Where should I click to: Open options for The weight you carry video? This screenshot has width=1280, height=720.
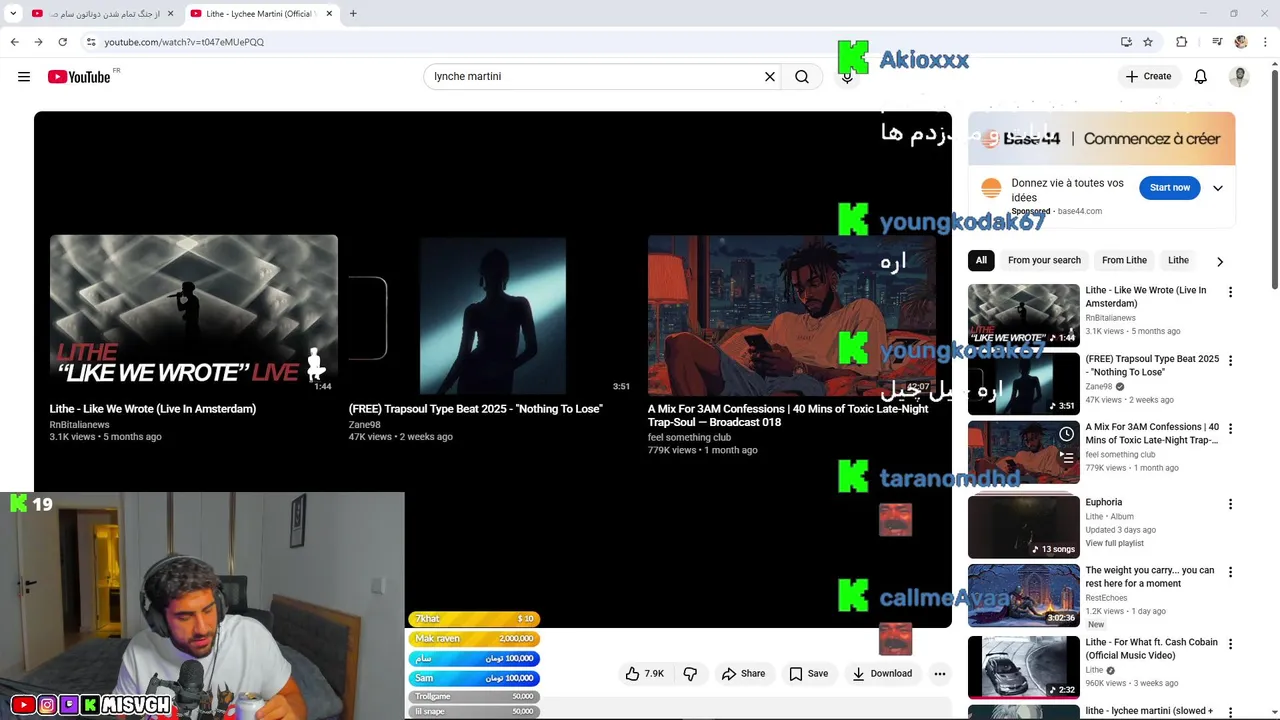point(1230,572)
